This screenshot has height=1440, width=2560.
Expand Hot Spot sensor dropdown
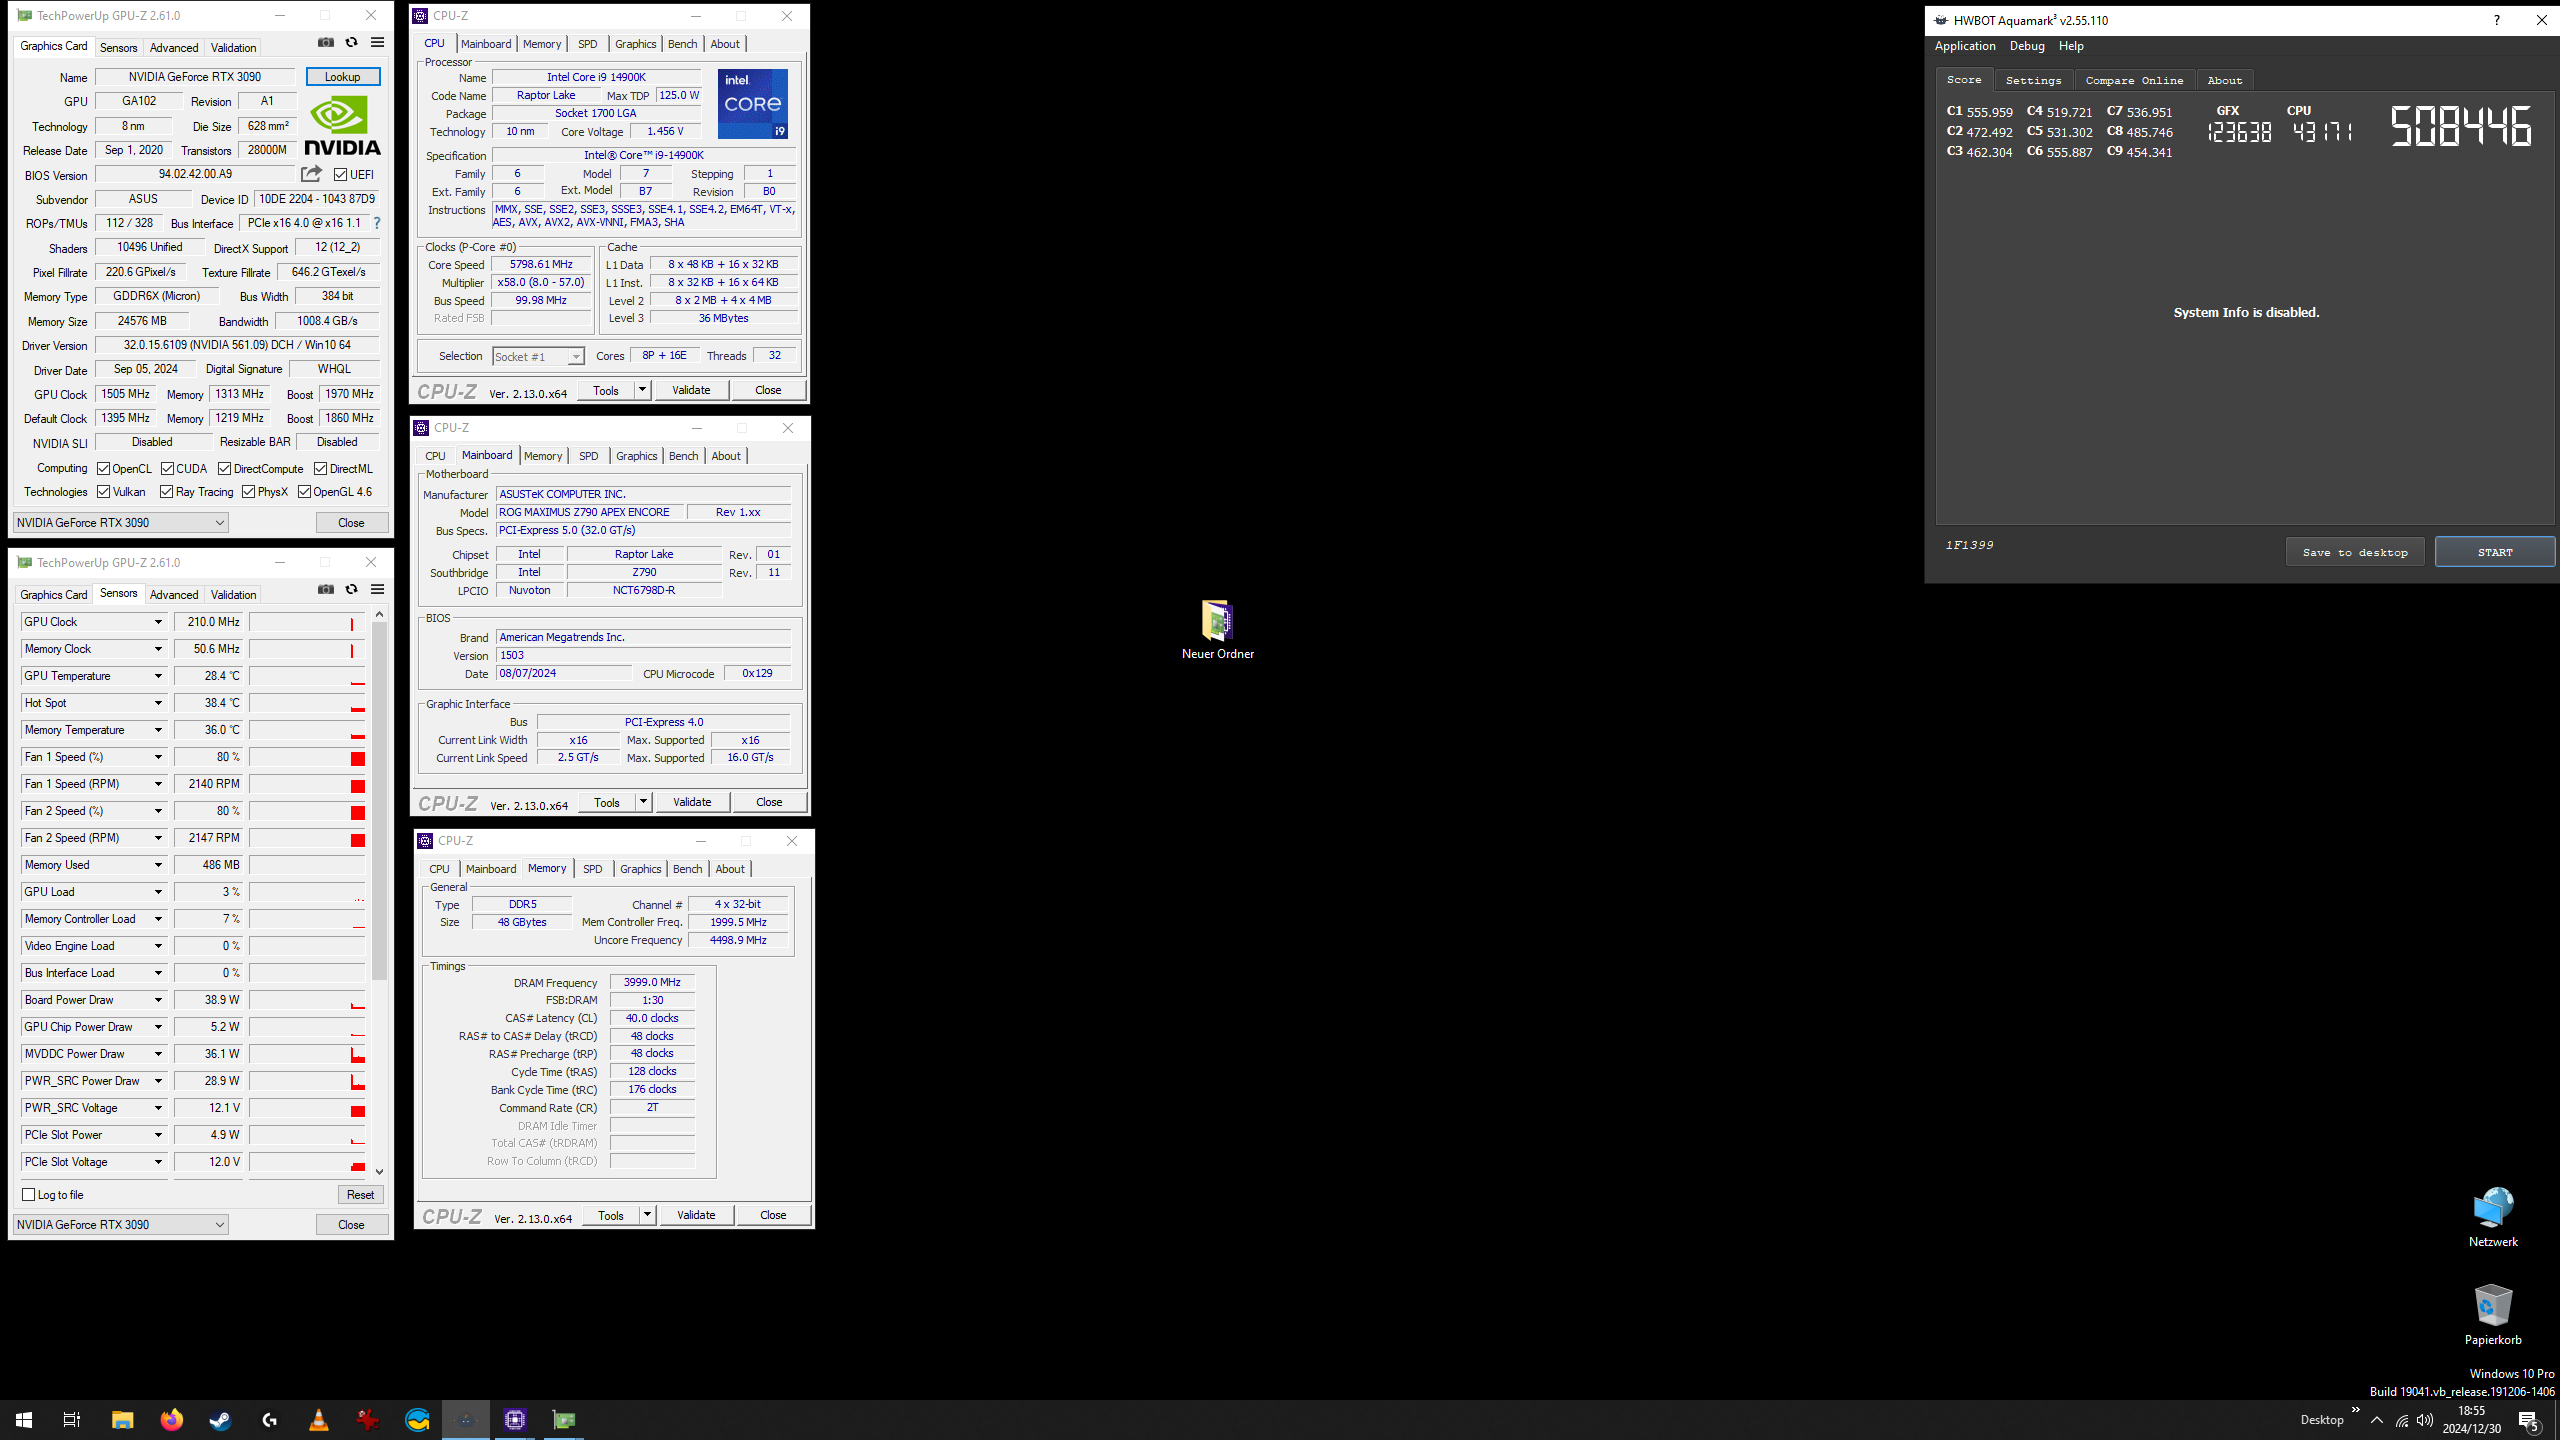click(x=158, y=703)
